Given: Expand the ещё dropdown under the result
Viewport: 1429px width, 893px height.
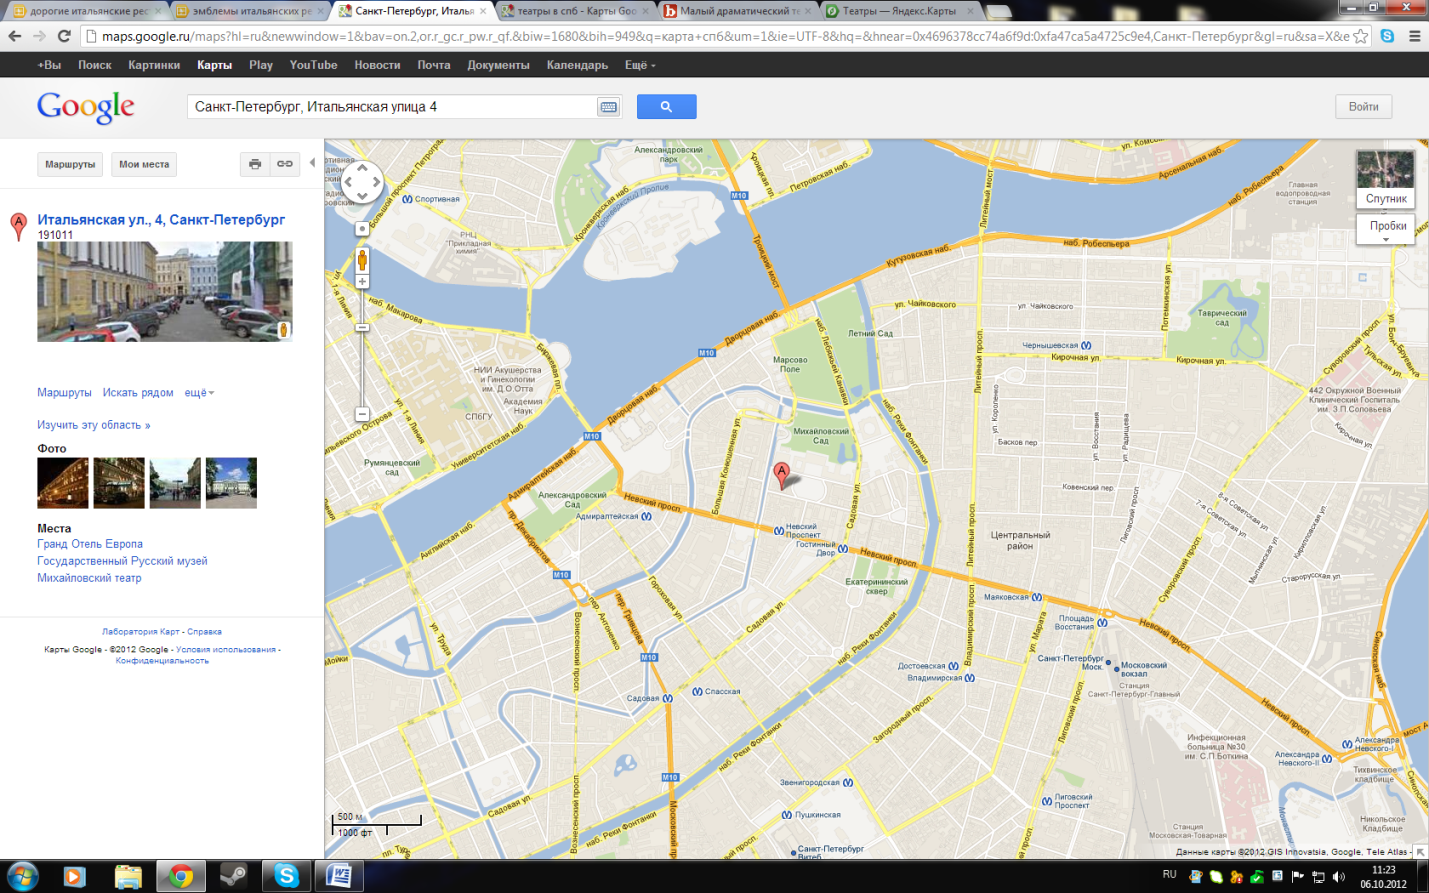Looking at the screenshot, I should 199,393.
